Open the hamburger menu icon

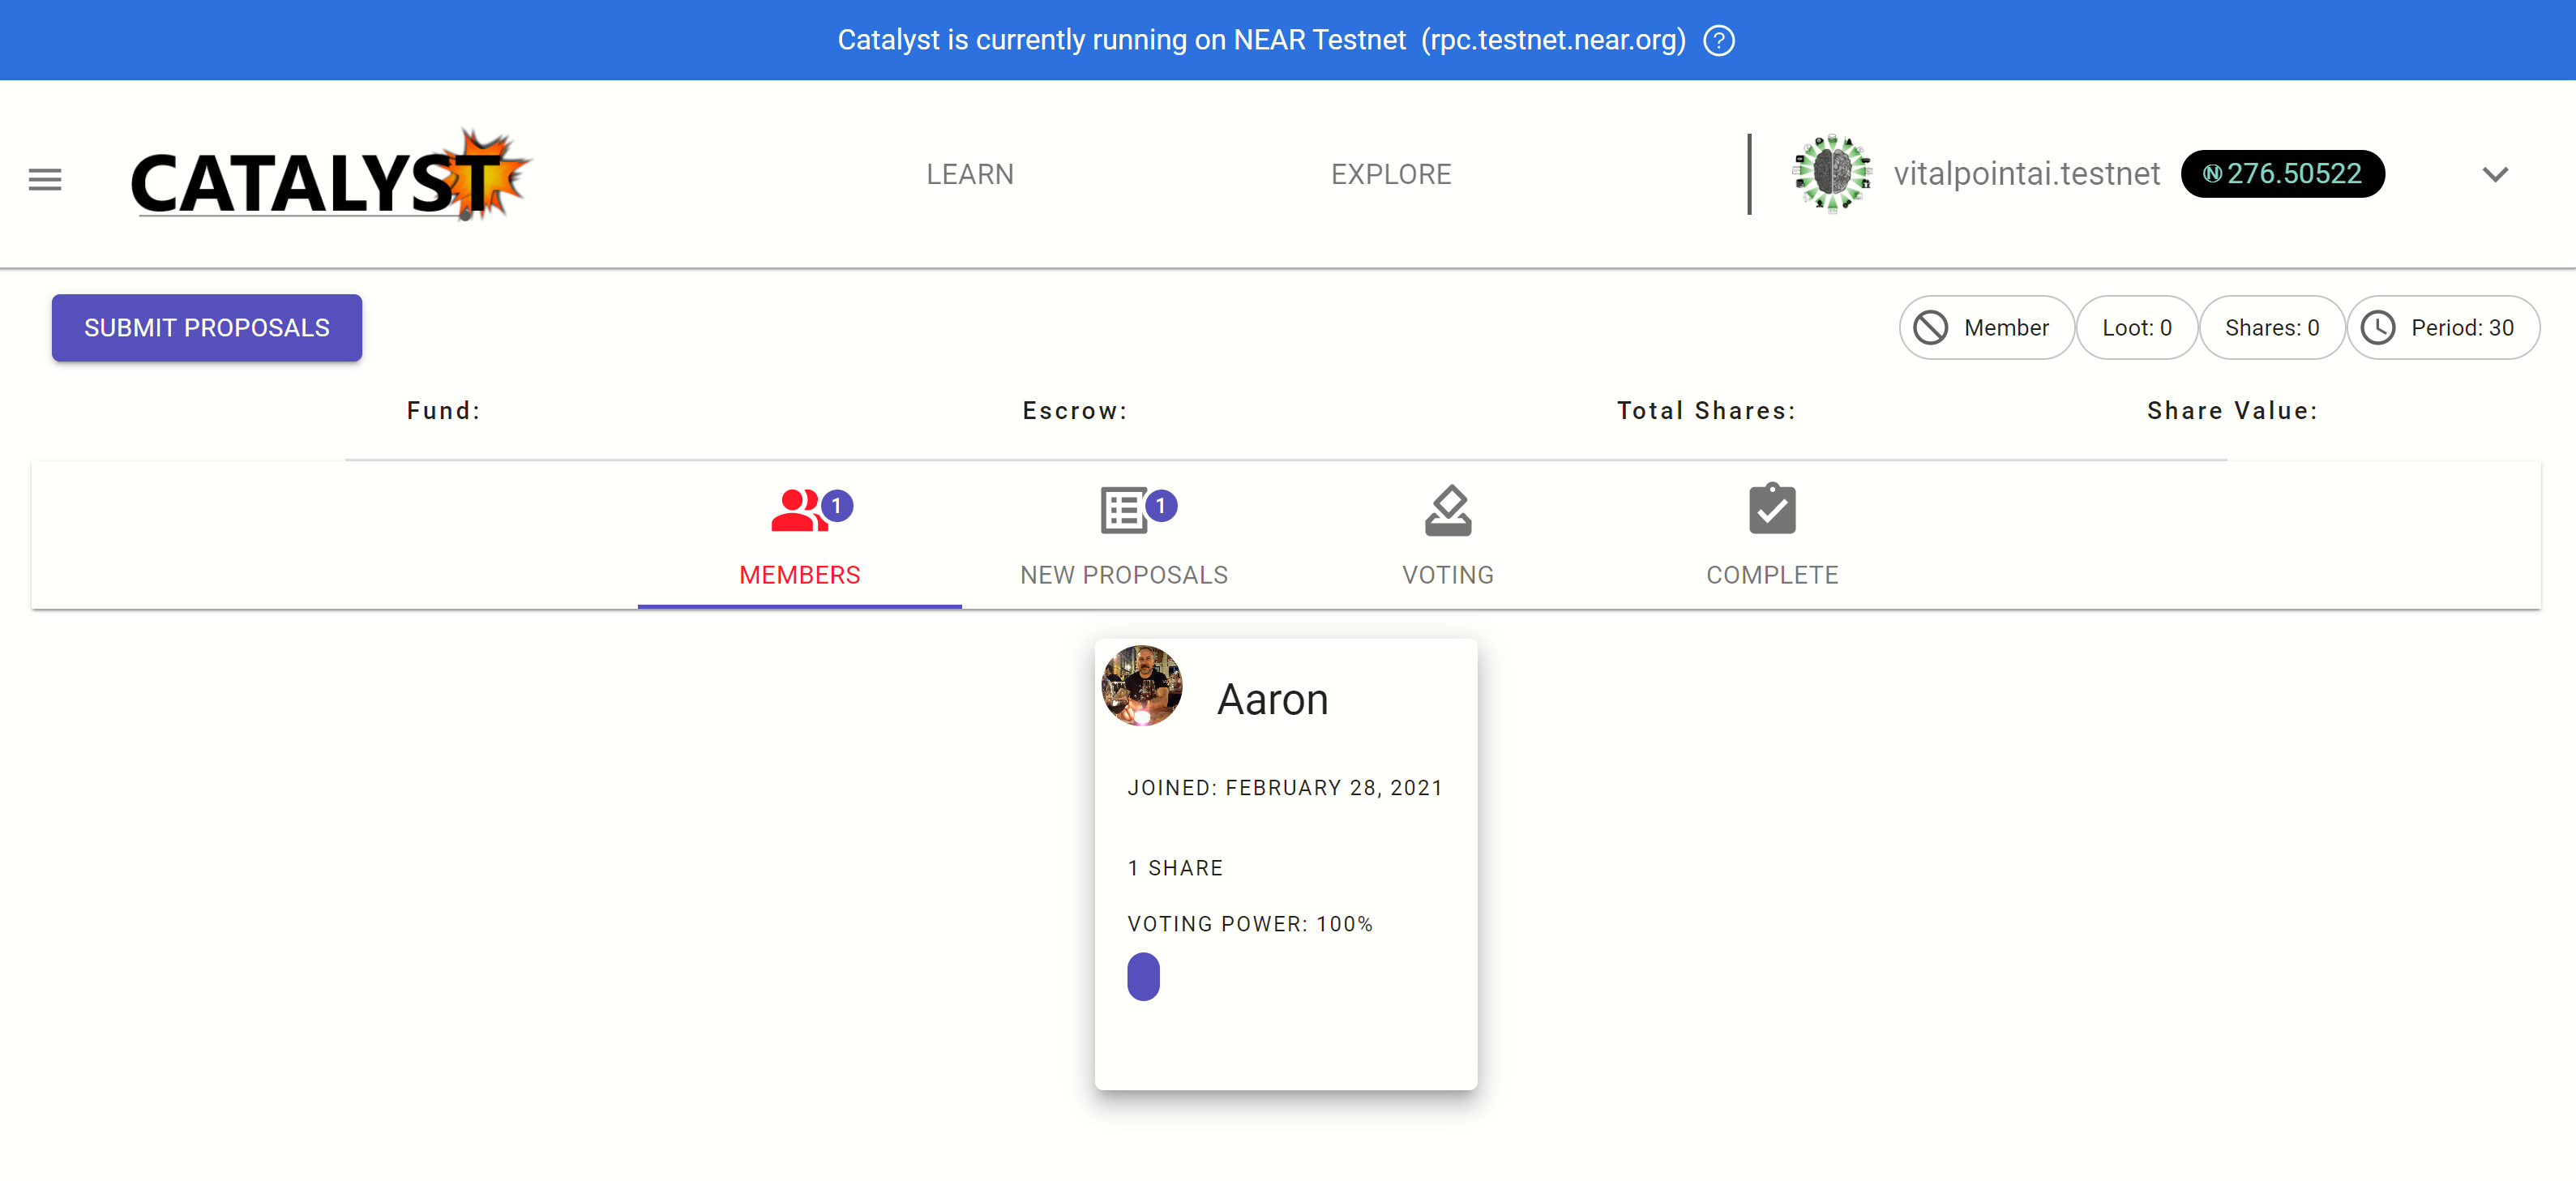click(45, 180)
